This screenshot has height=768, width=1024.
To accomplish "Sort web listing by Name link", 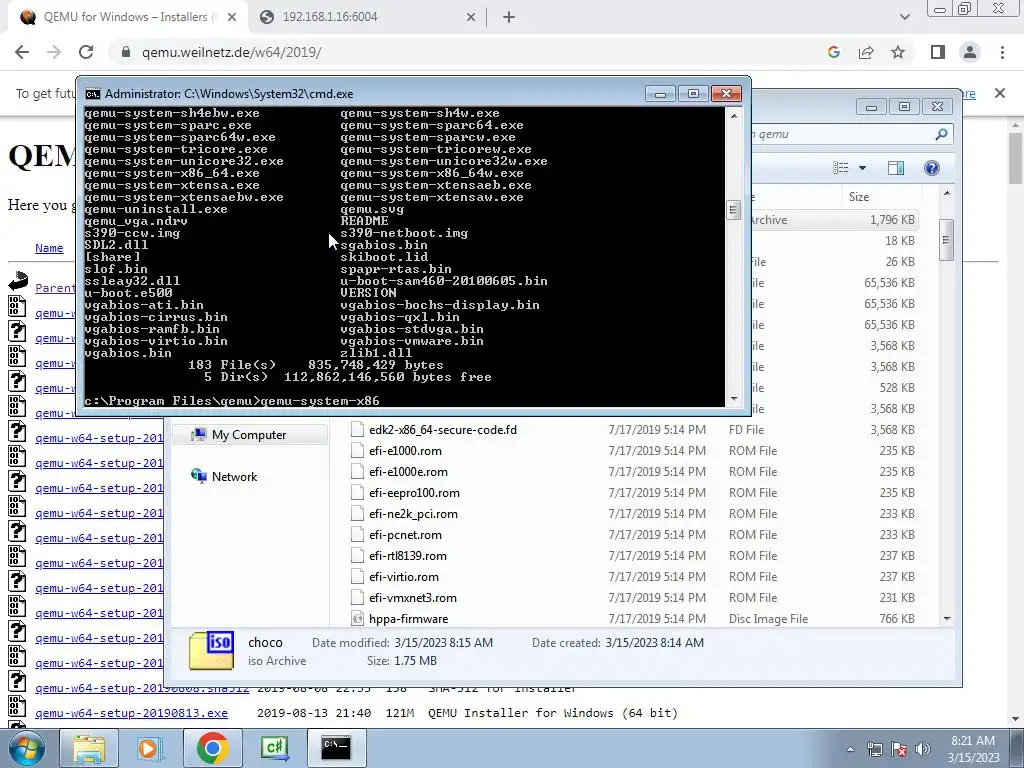I will point(49,248).
